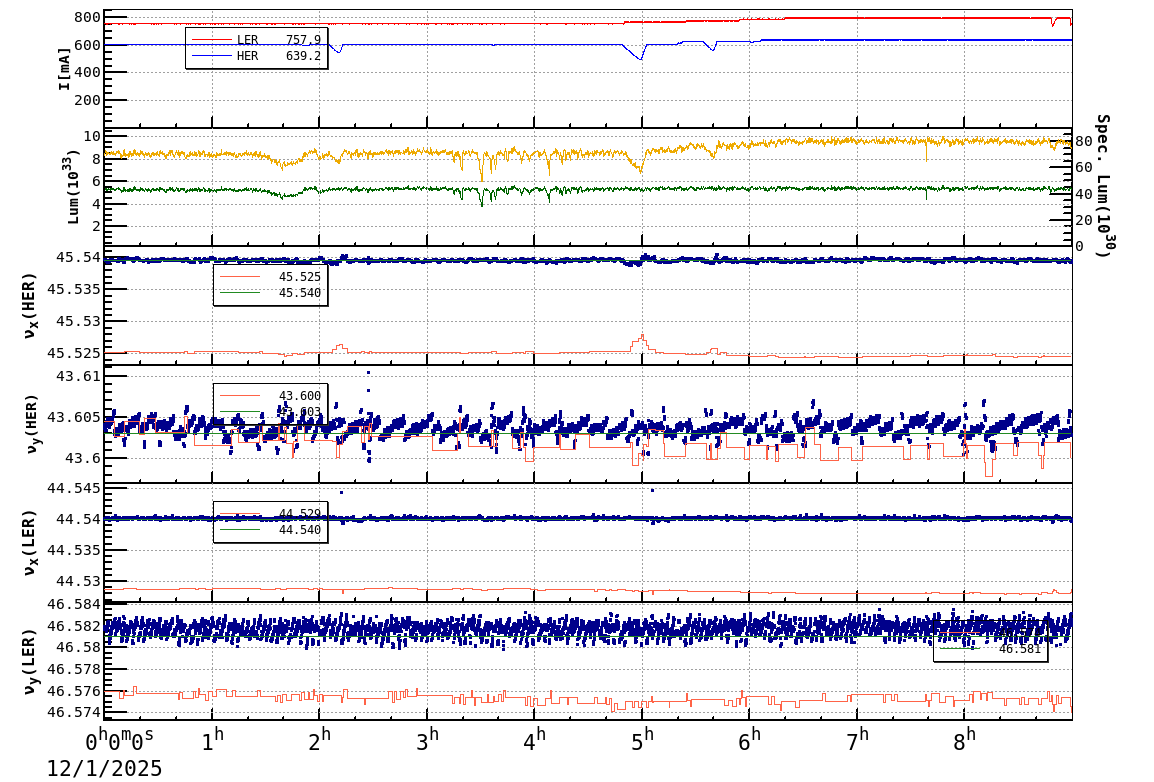Select the νx(LER) axis label
Viewport: 1154px width, 782px height.
coord(29,542)
